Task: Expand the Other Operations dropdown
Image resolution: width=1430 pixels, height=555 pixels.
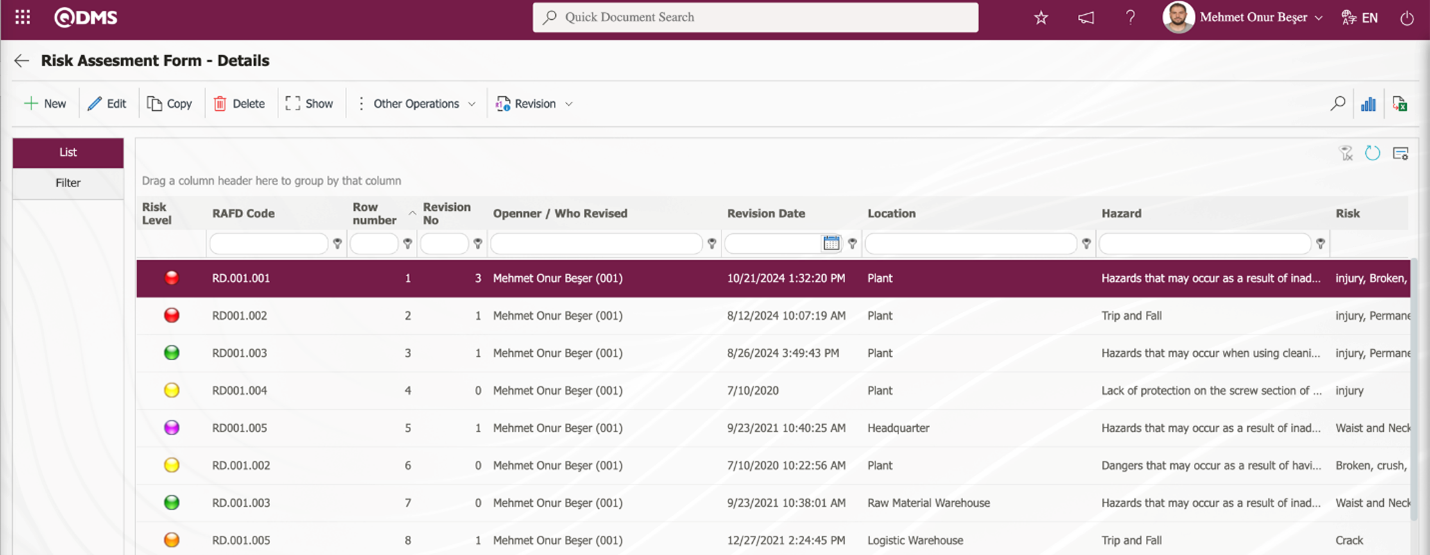Action: click(416, 104)
